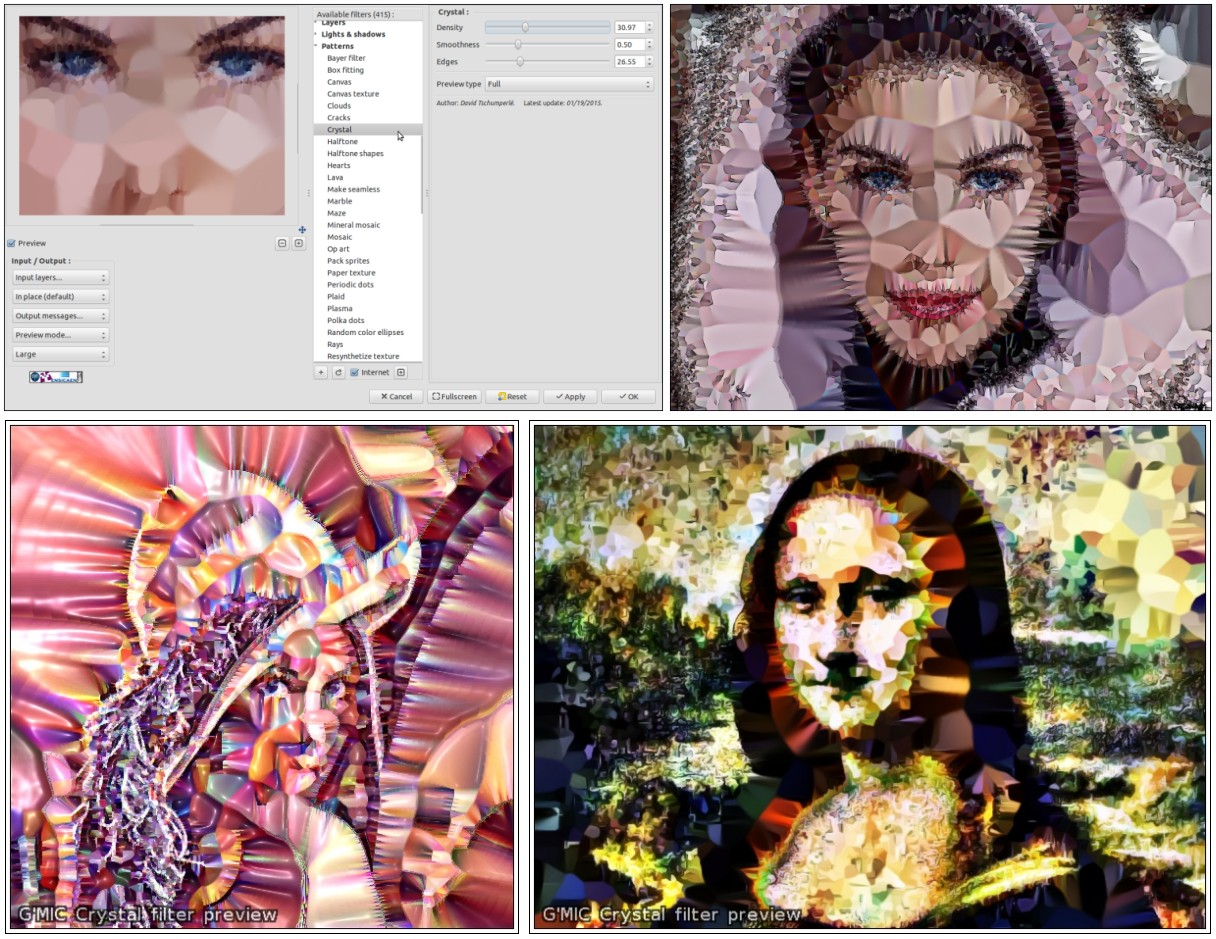Image resolution: width=1216 pixels, height=939 pixels.
Task: Select the Make seamless filter
Action: tap(353, 189)
